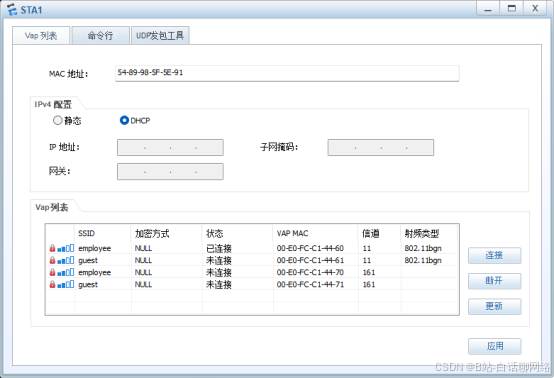This screenshot has height=378, width=554.
Task: Click lock icon on guest row with MAC ending 44-71
Action: [x=52, y=284]
